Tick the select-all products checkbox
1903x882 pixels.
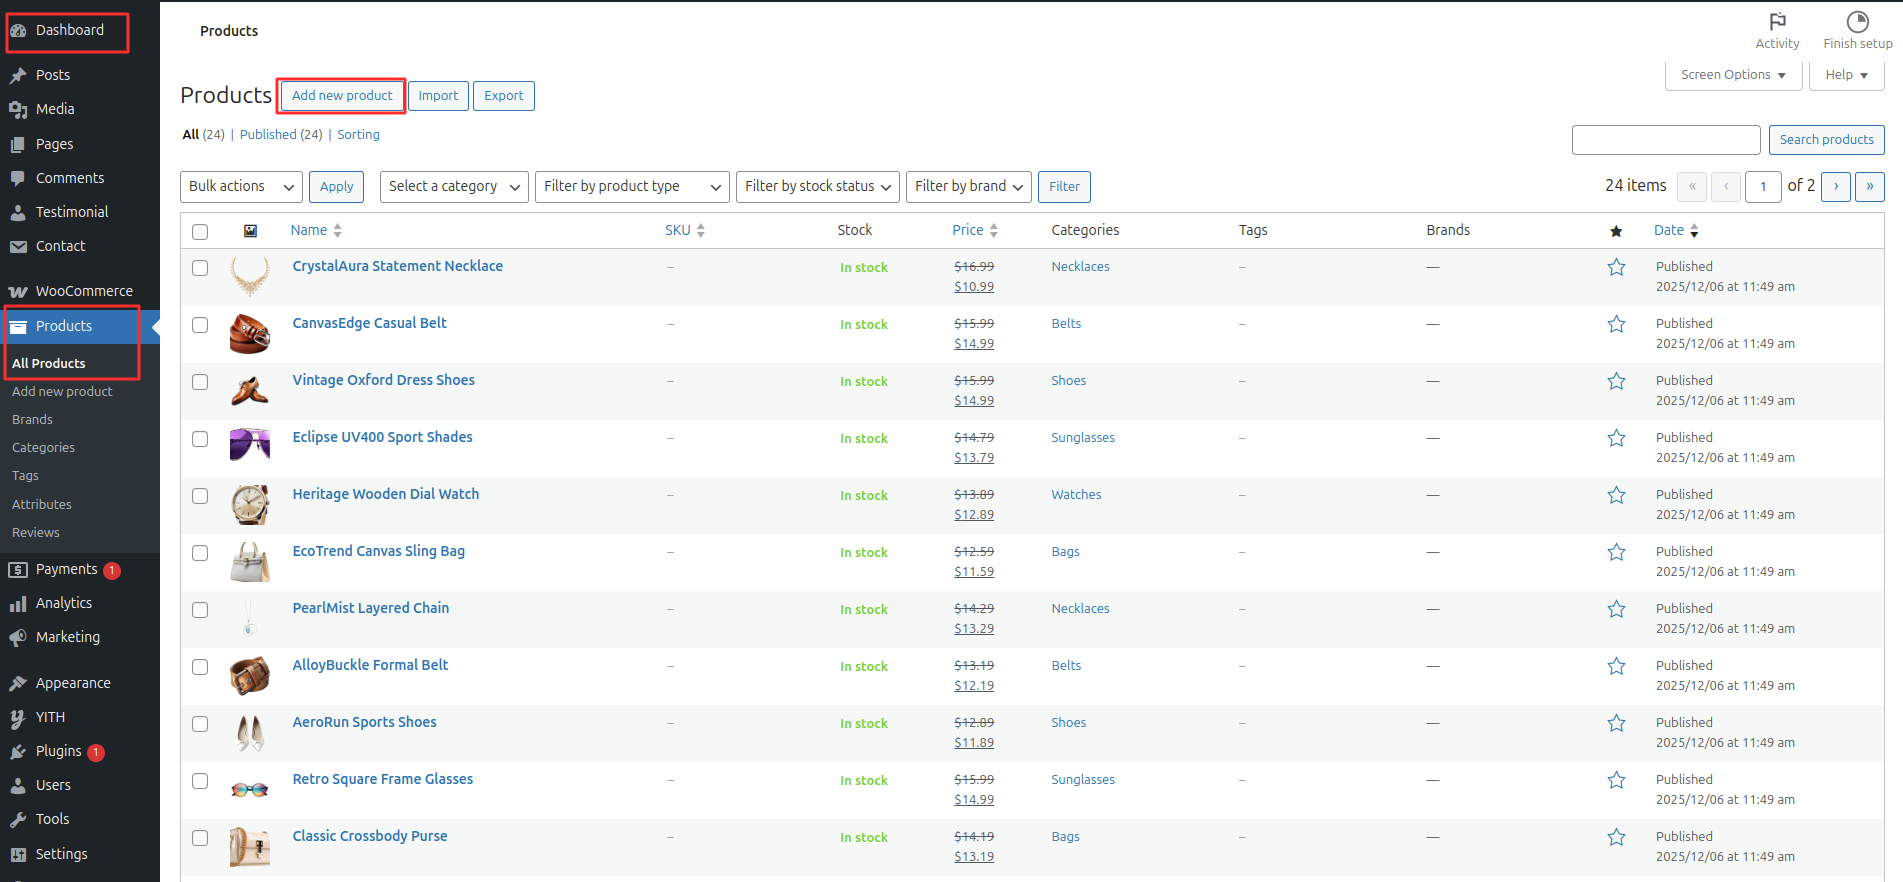click(x=200, y=232)
